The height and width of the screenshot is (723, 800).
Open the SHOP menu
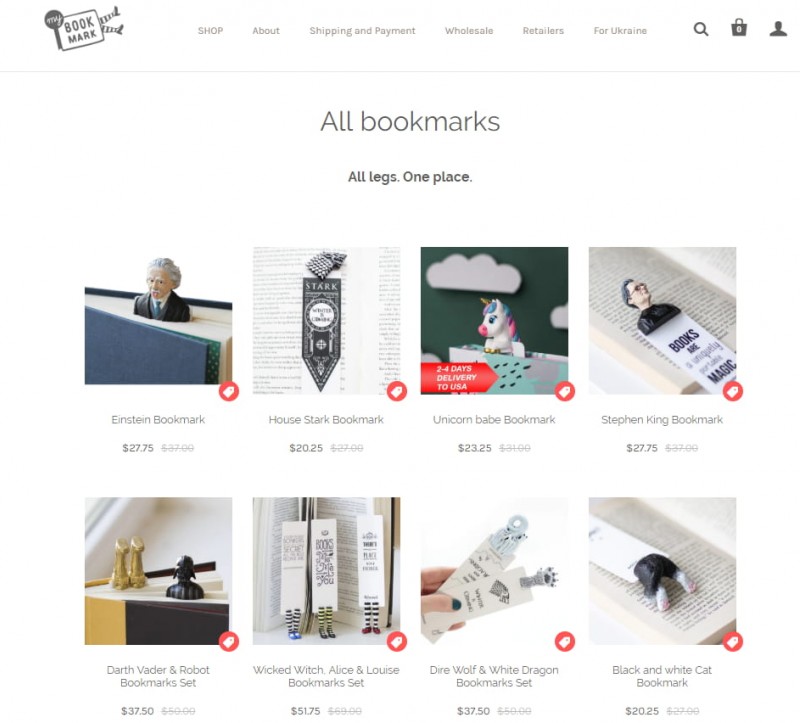pos(210,31)
